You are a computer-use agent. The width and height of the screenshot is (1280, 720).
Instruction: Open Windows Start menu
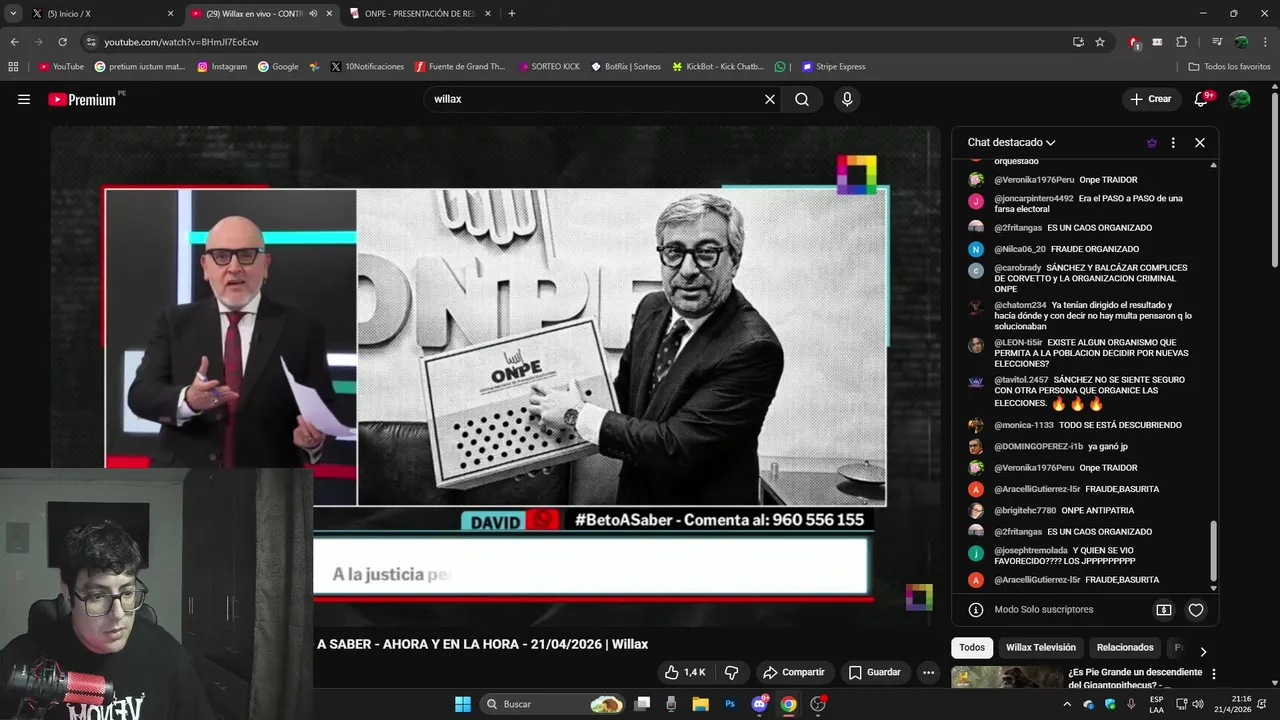(463, 704)
